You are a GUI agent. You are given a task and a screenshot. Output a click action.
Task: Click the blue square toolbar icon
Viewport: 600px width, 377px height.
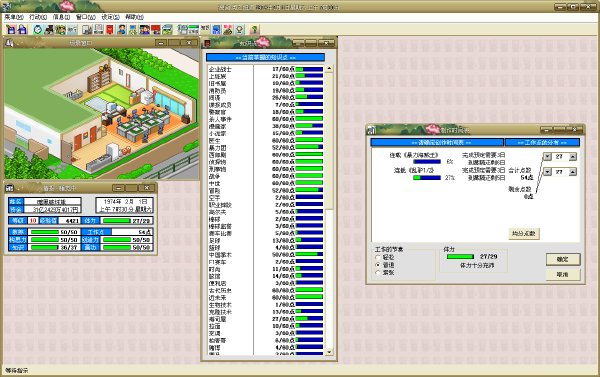pyautogui.click(x=217, y=29)
